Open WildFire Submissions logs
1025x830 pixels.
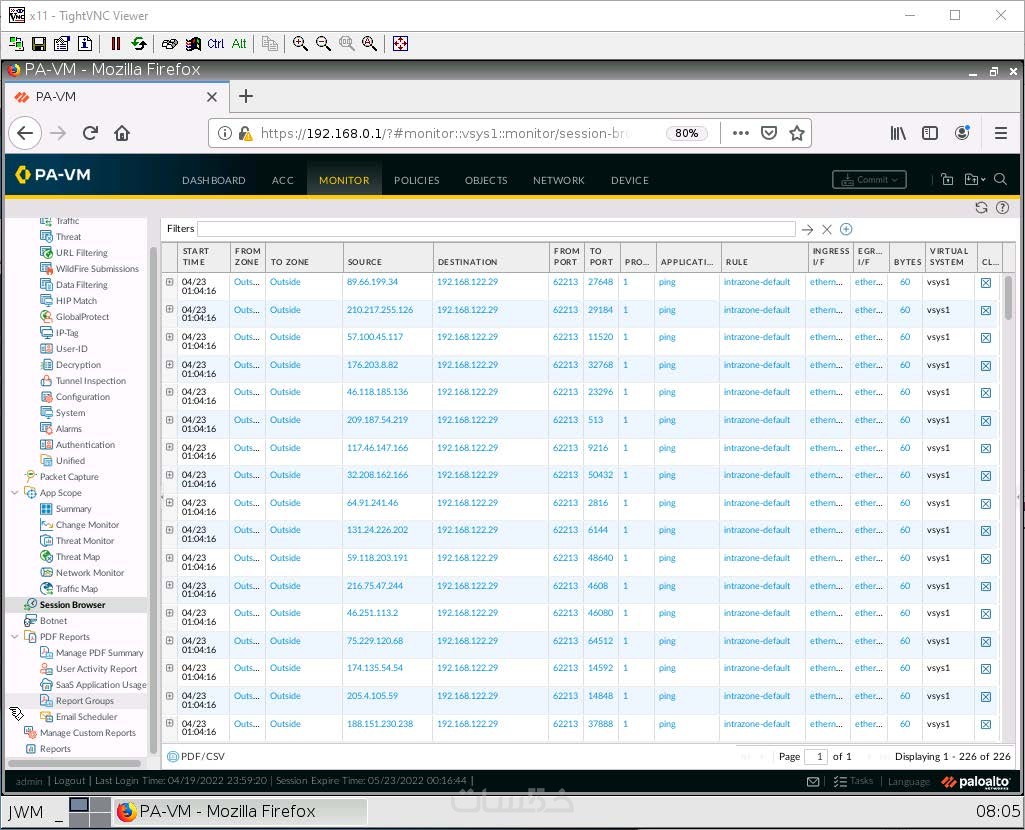tap(97, 269)
